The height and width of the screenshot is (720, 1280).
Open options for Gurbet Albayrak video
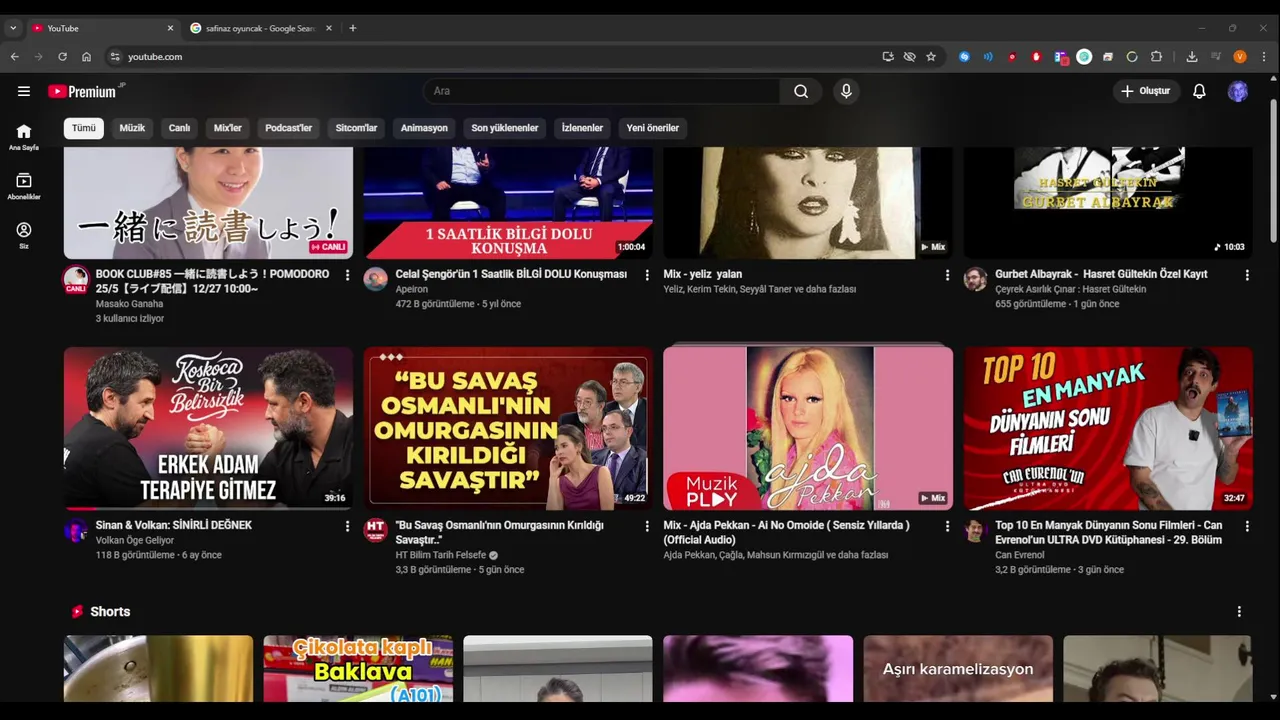pyautogui.click(x=1247, y=275)
